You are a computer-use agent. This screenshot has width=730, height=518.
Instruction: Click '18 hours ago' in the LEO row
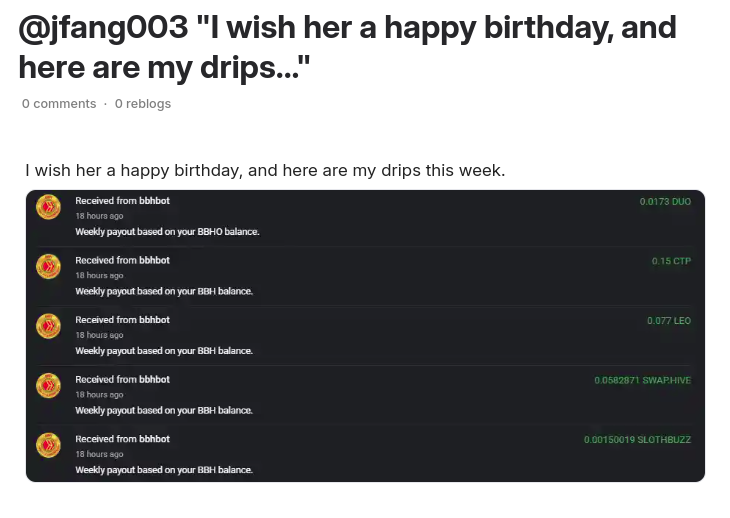99,335
